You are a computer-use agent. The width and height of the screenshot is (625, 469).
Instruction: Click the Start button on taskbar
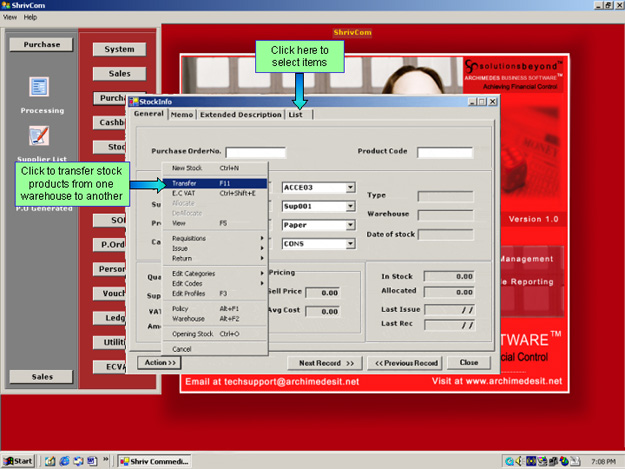point(18,461)
